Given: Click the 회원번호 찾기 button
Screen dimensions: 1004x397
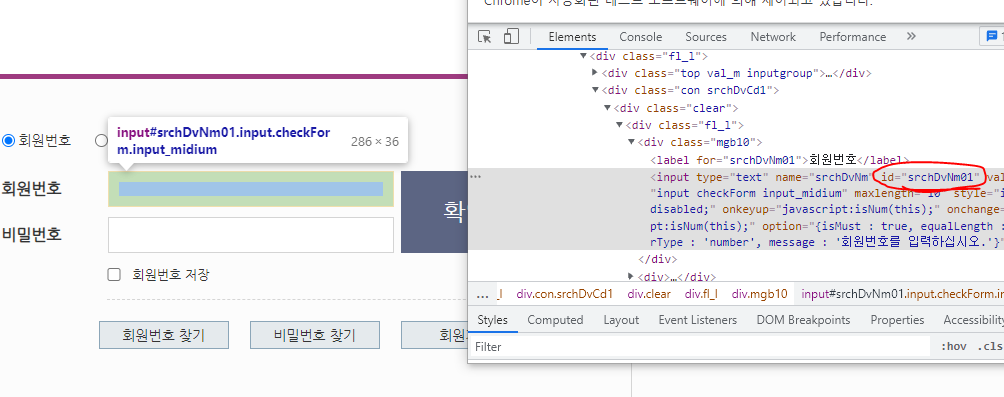Looking at the screenshot, I should coord(164,335).
